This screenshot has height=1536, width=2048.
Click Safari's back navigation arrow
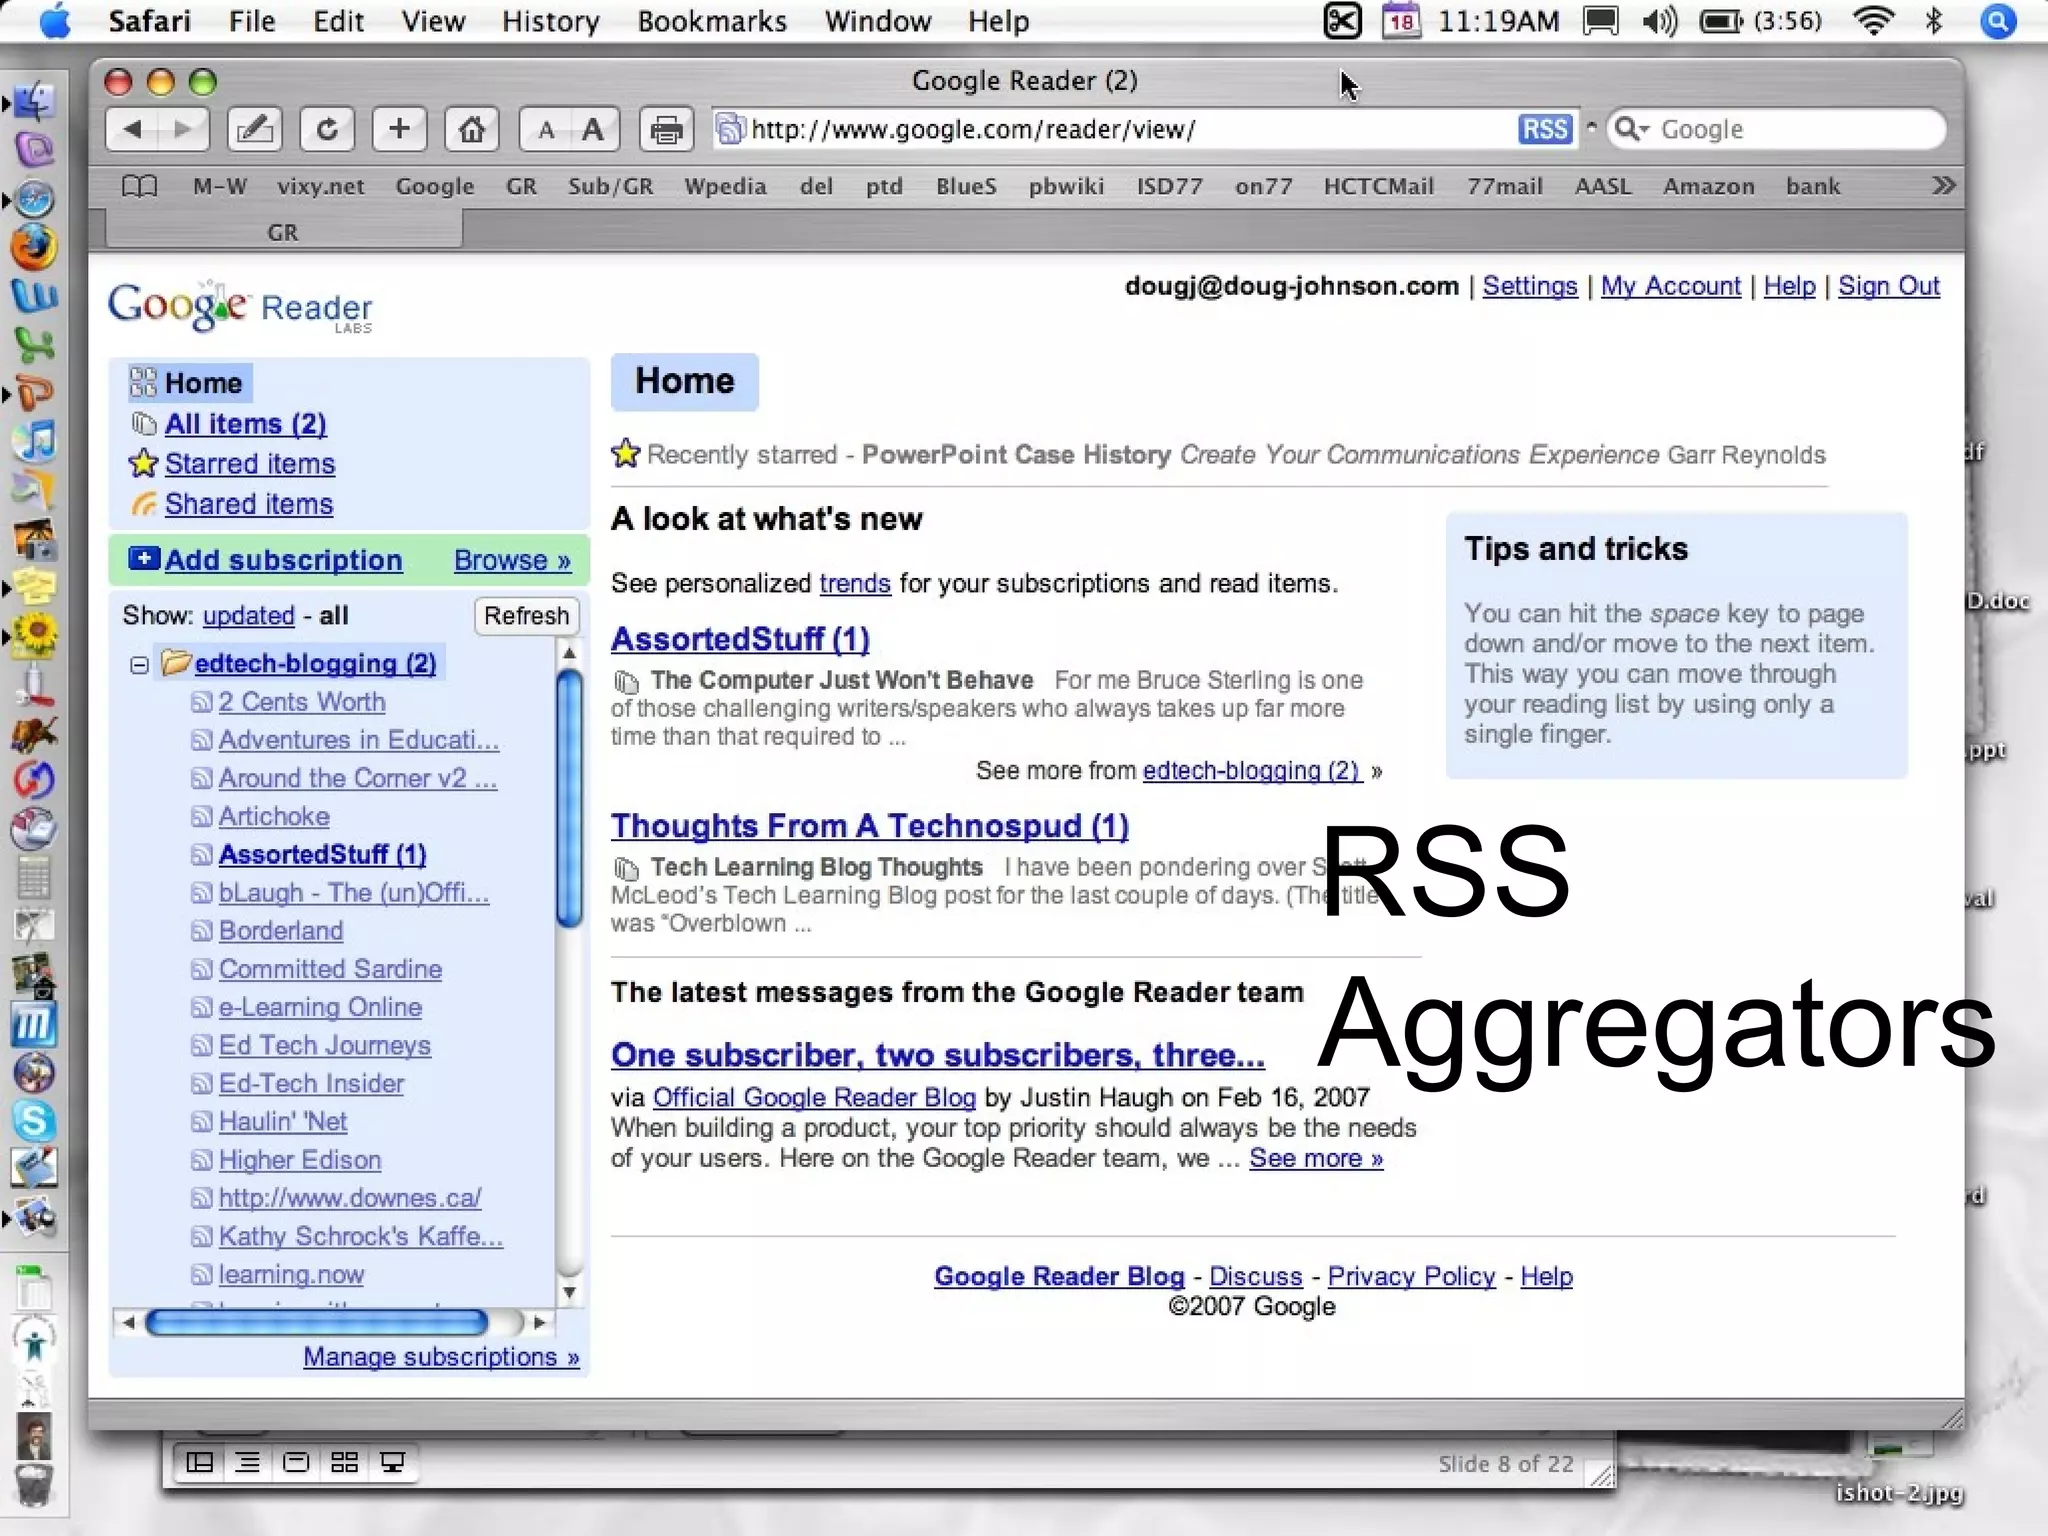[x=133, y=129]
